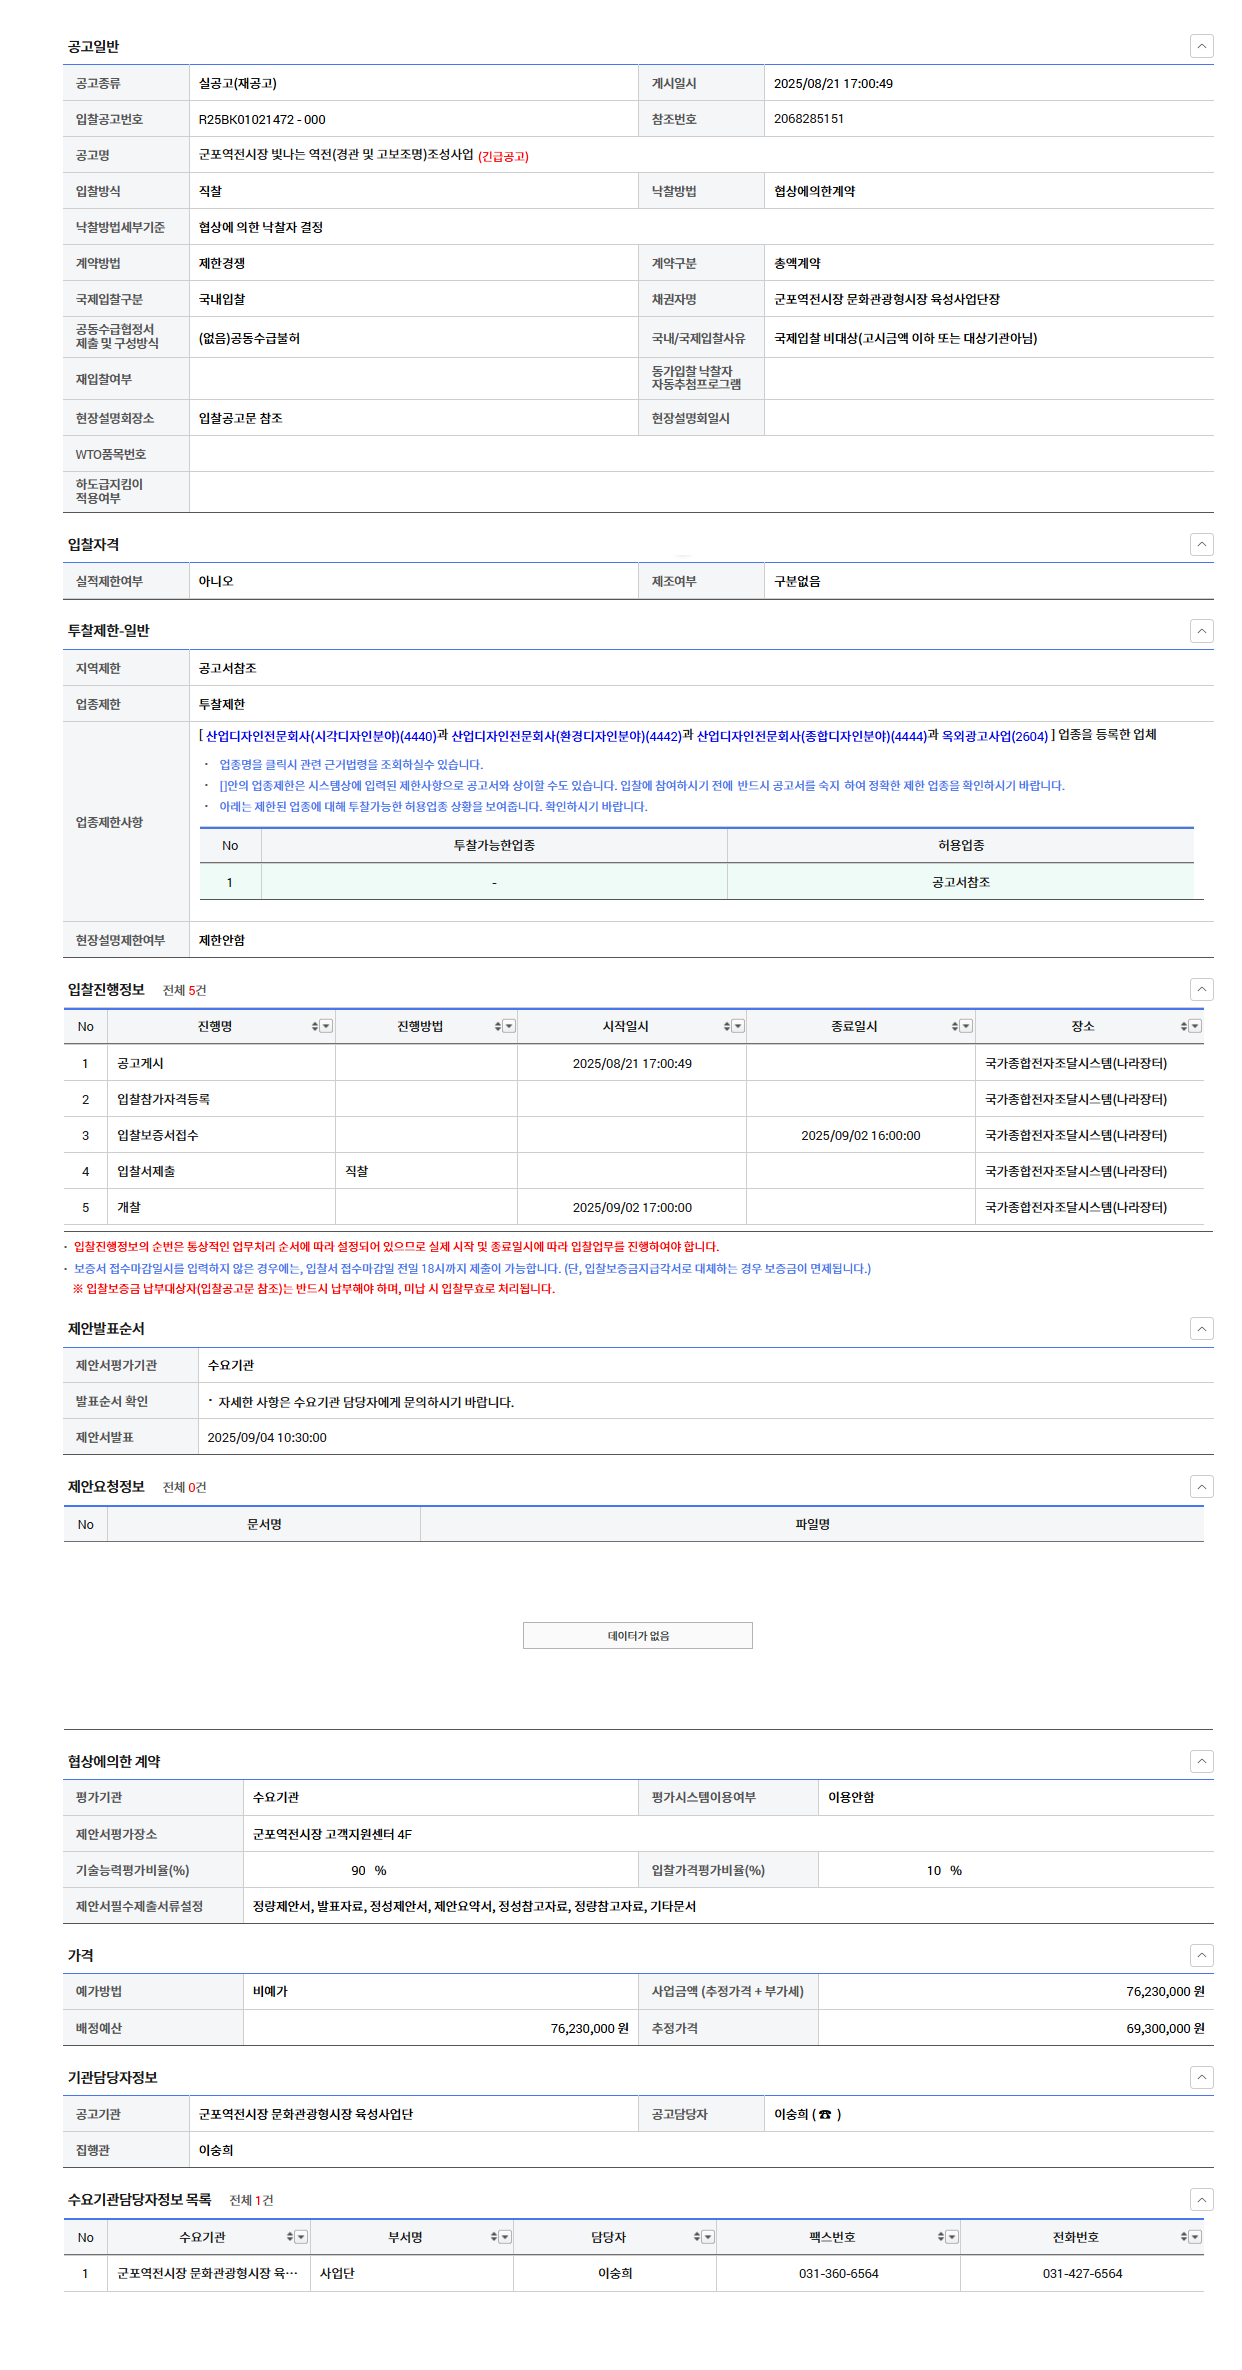Open the filter dropdown for 진행방법 column
The height and width of the screenshot is (2370, 1242).
[x=509, y=1026]
